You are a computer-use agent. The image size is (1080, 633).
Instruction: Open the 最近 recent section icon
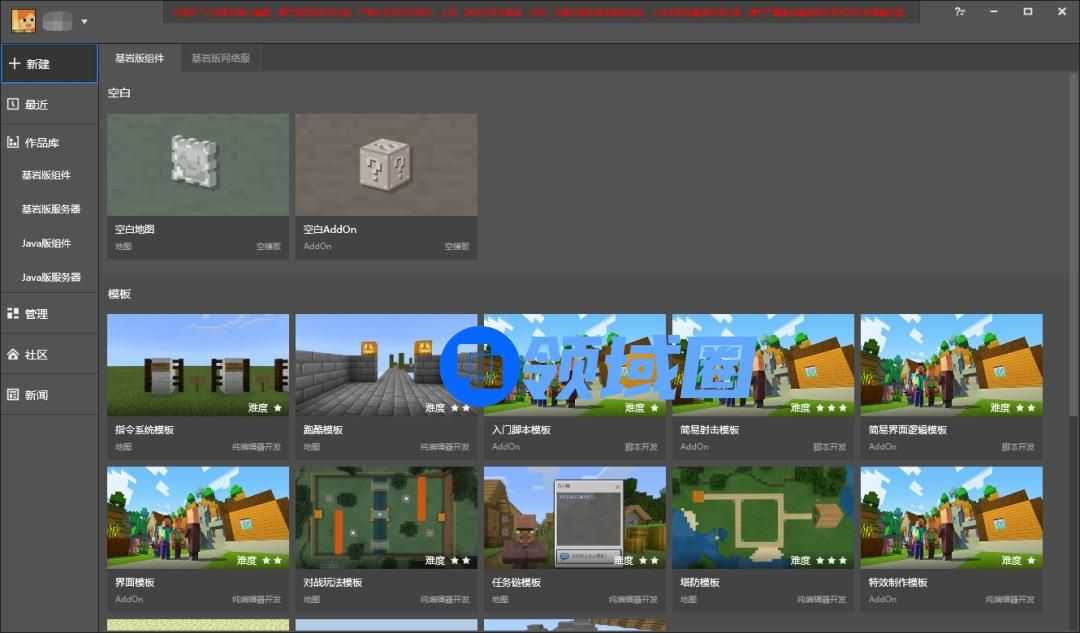coord(13,104)
